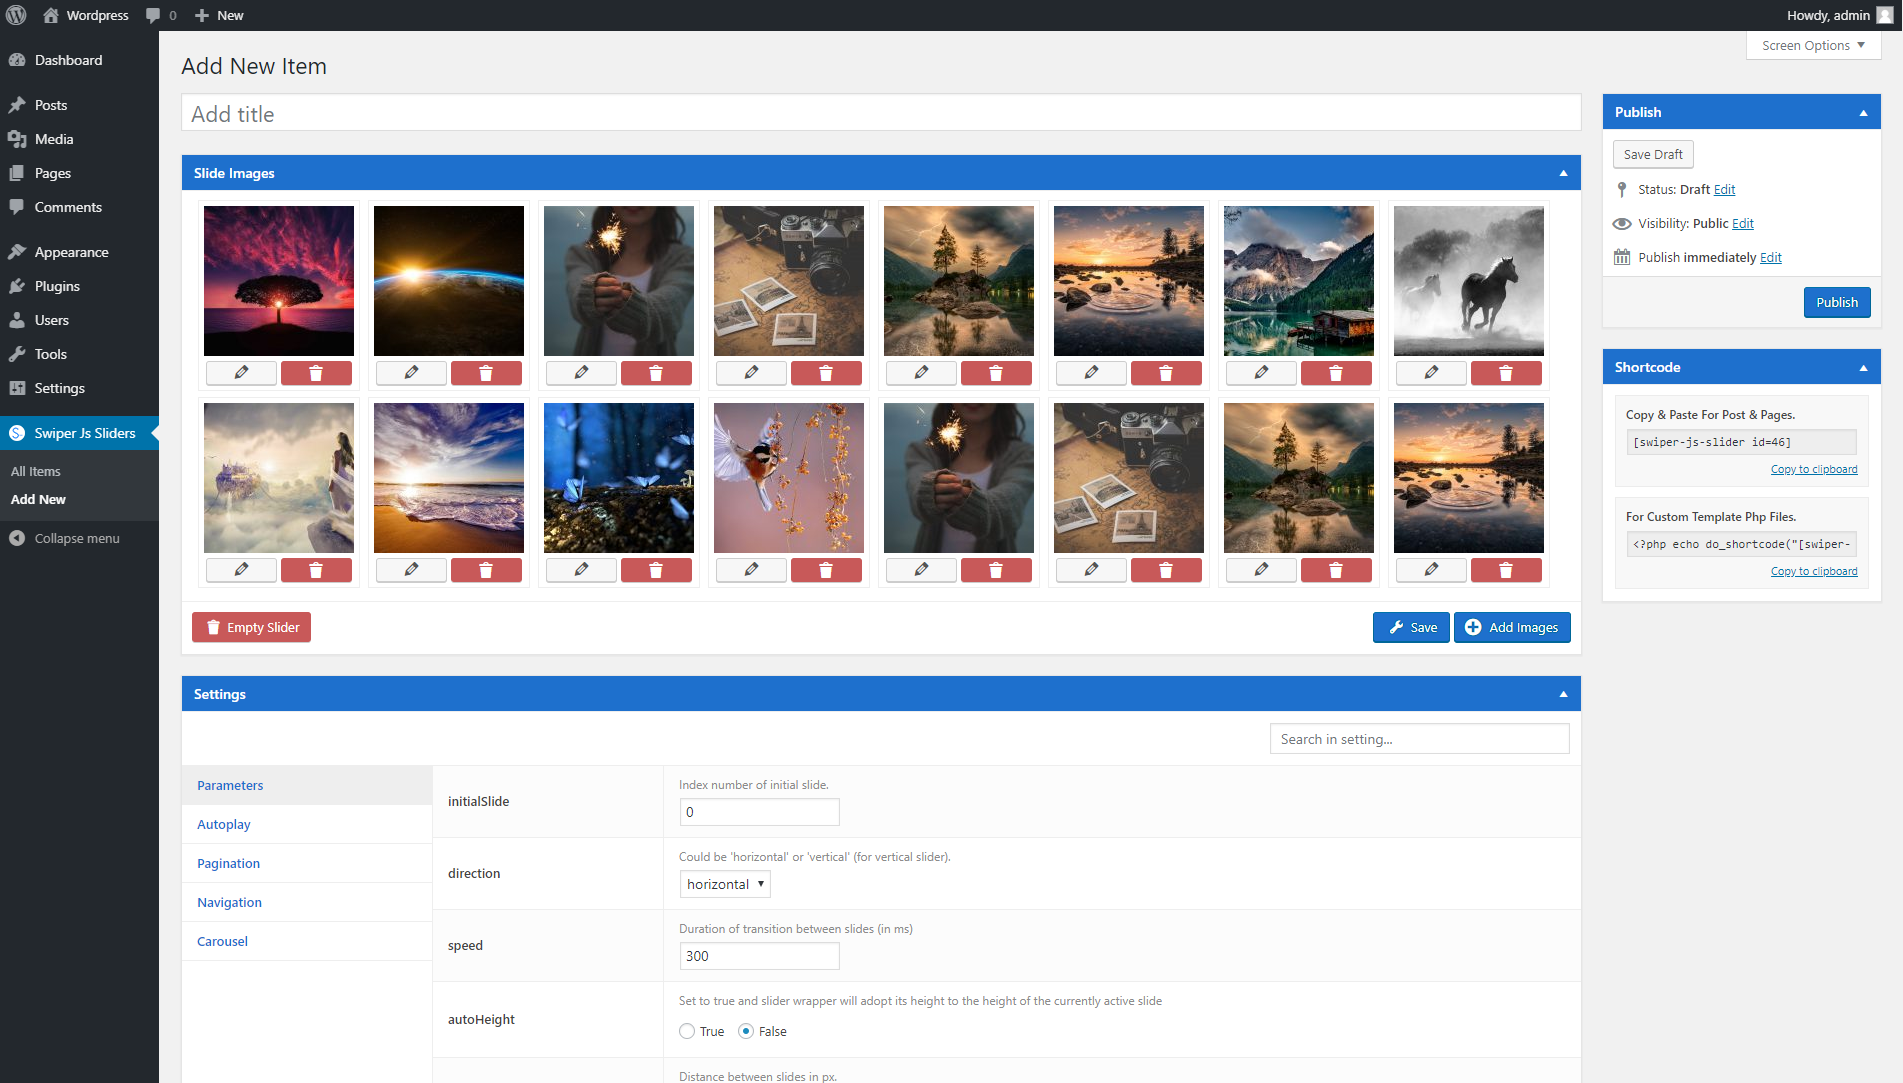Select the beach sunset wave thumbnail
1903x1083 pixels.
click(449, 478)
